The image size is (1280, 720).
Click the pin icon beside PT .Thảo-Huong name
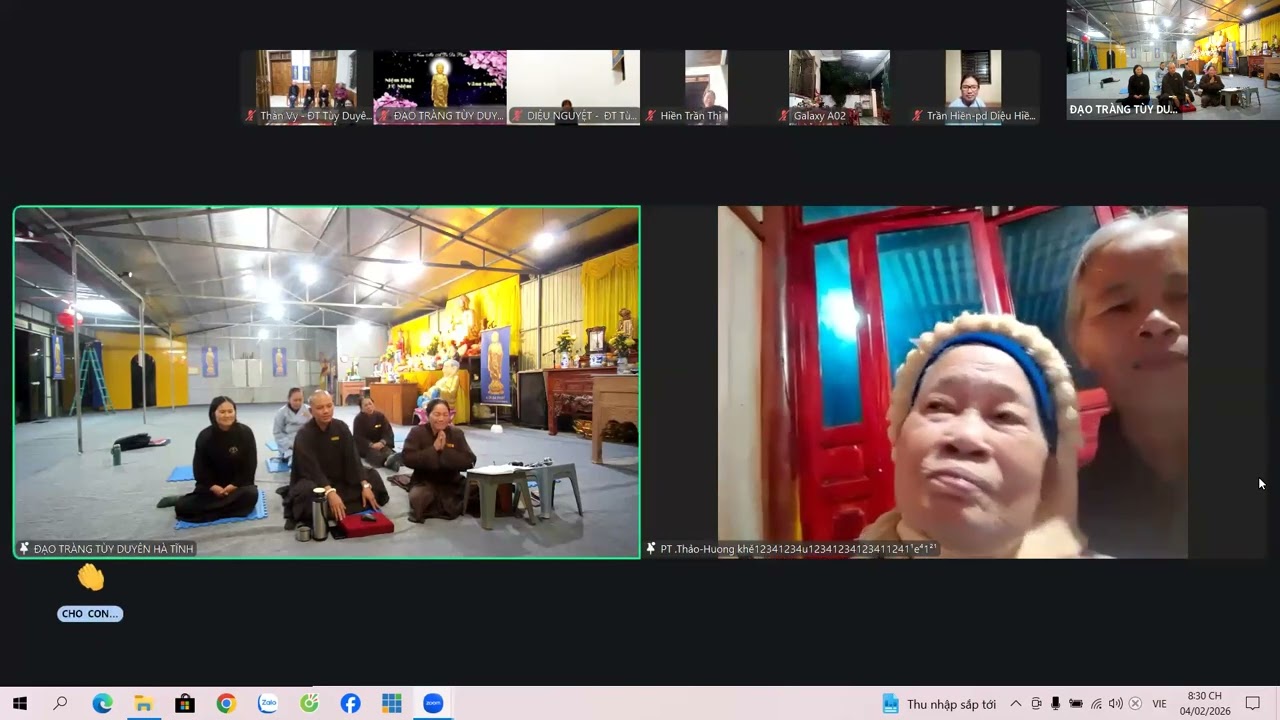(651, 549)
